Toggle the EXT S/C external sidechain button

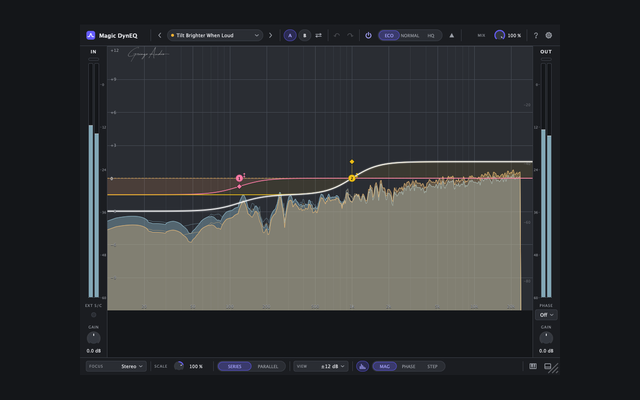(x=93, y=315)
